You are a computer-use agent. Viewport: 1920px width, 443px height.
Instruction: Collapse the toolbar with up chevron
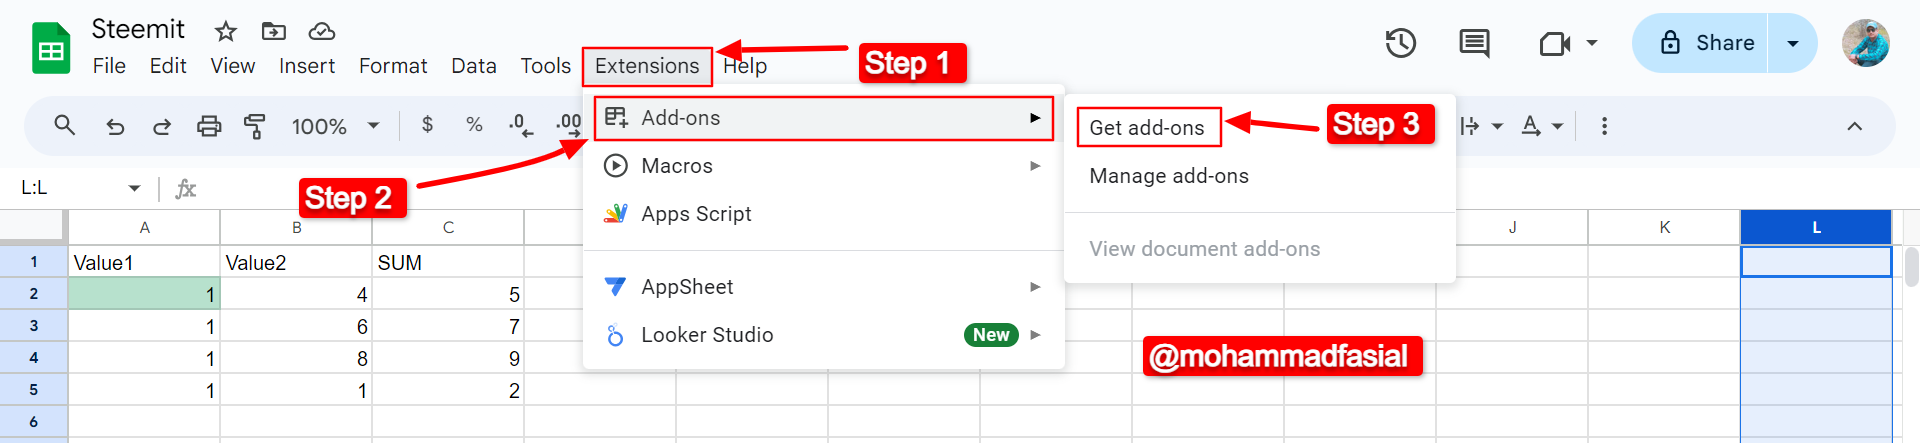[x=1854, y=126]
